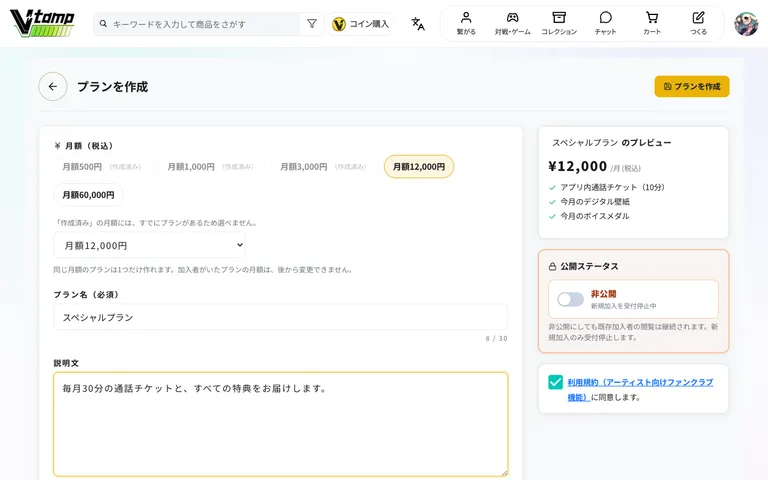This screenshot has width=768, height=480.
Task: Click the コレクション menu label
Action: [x=559, y=32]
